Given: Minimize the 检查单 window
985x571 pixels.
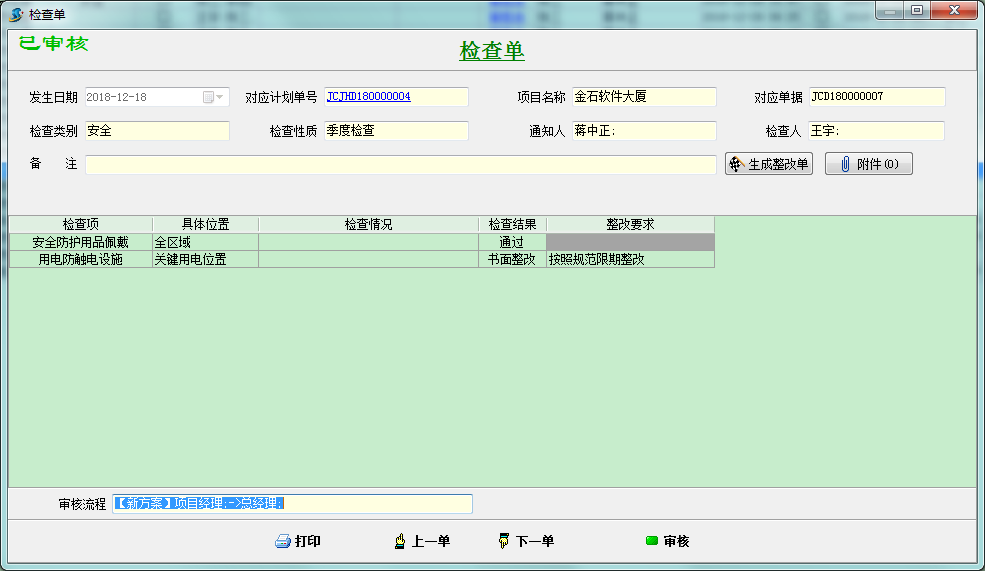Looking at the screenshot, I should (x=890, y=11).
